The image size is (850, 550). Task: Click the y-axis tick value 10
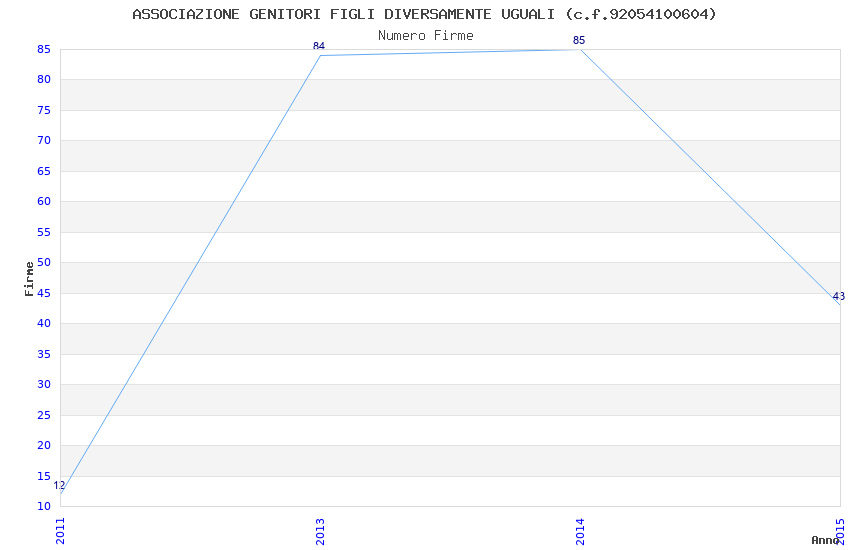tap(44, 507)
